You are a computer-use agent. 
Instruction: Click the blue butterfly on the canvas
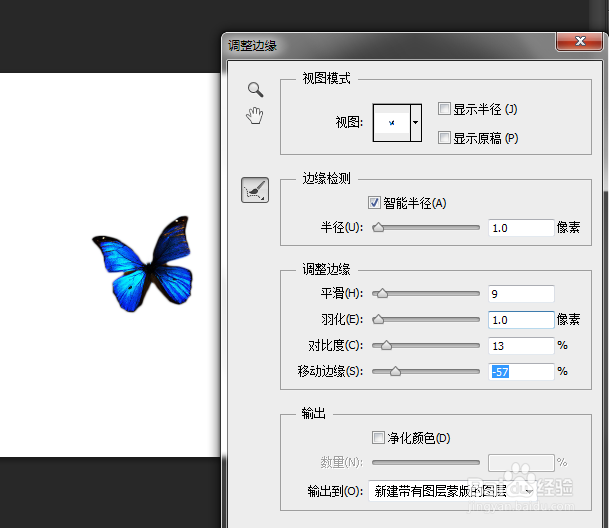(143, 264)
